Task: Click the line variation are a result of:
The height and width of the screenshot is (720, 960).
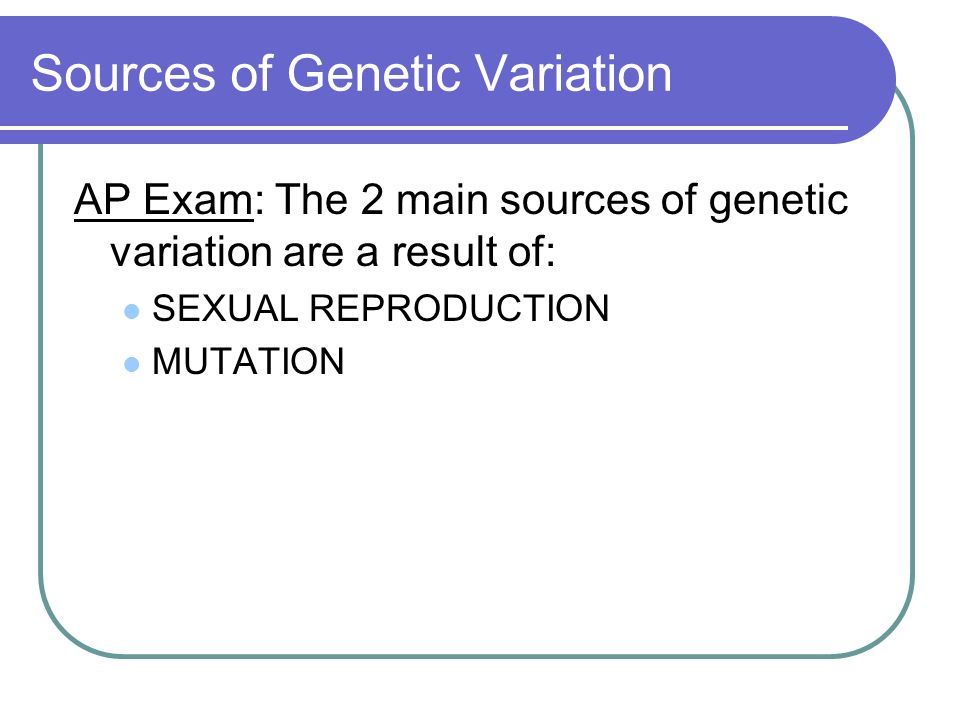Action: coord(332,252)
